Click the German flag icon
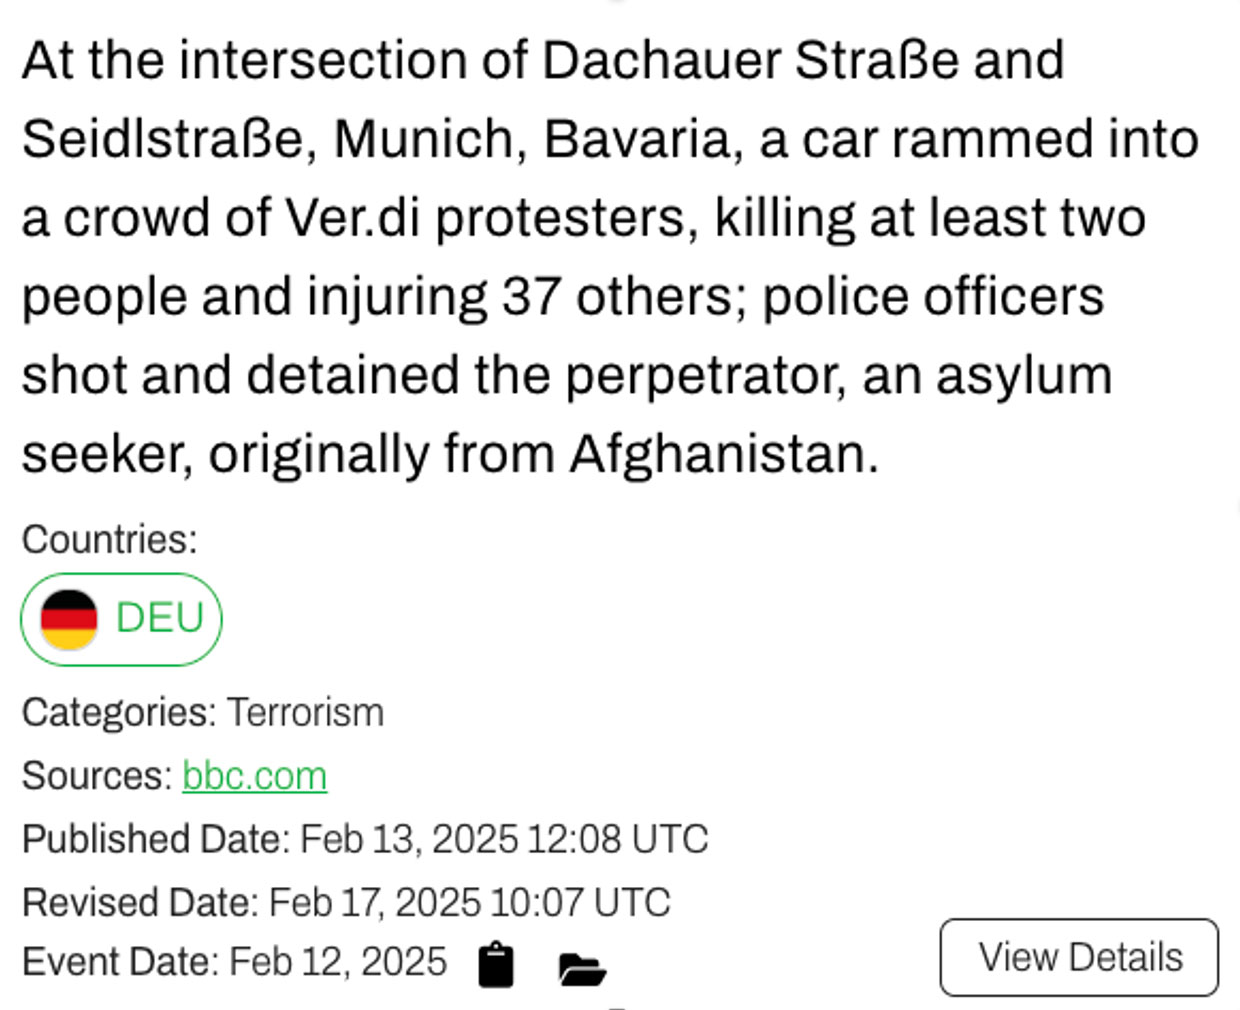 pyautogui.click(x=69, y=619)
